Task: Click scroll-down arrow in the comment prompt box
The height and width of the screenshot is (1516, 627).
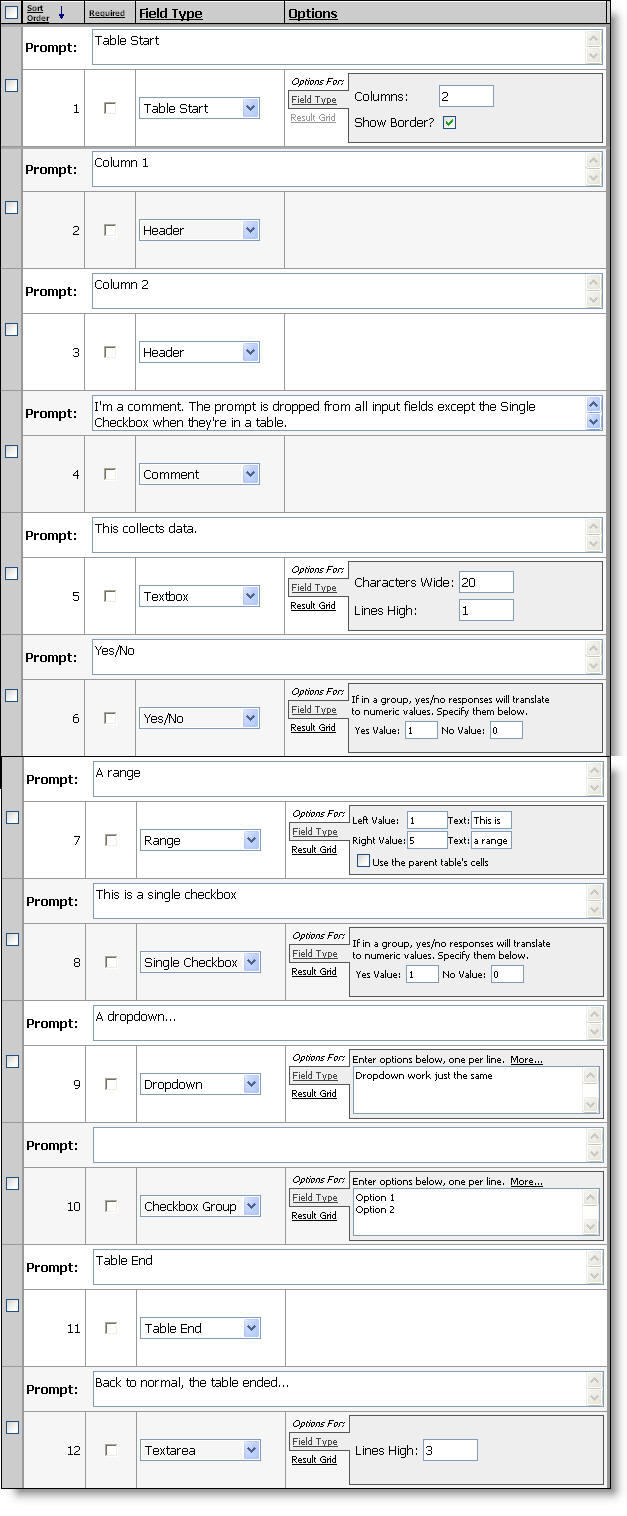Action: point(593,422)
